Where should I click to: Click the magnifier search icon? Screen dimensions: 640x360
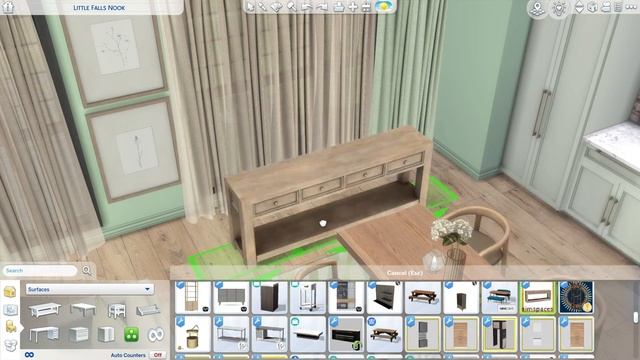point(87,270)
